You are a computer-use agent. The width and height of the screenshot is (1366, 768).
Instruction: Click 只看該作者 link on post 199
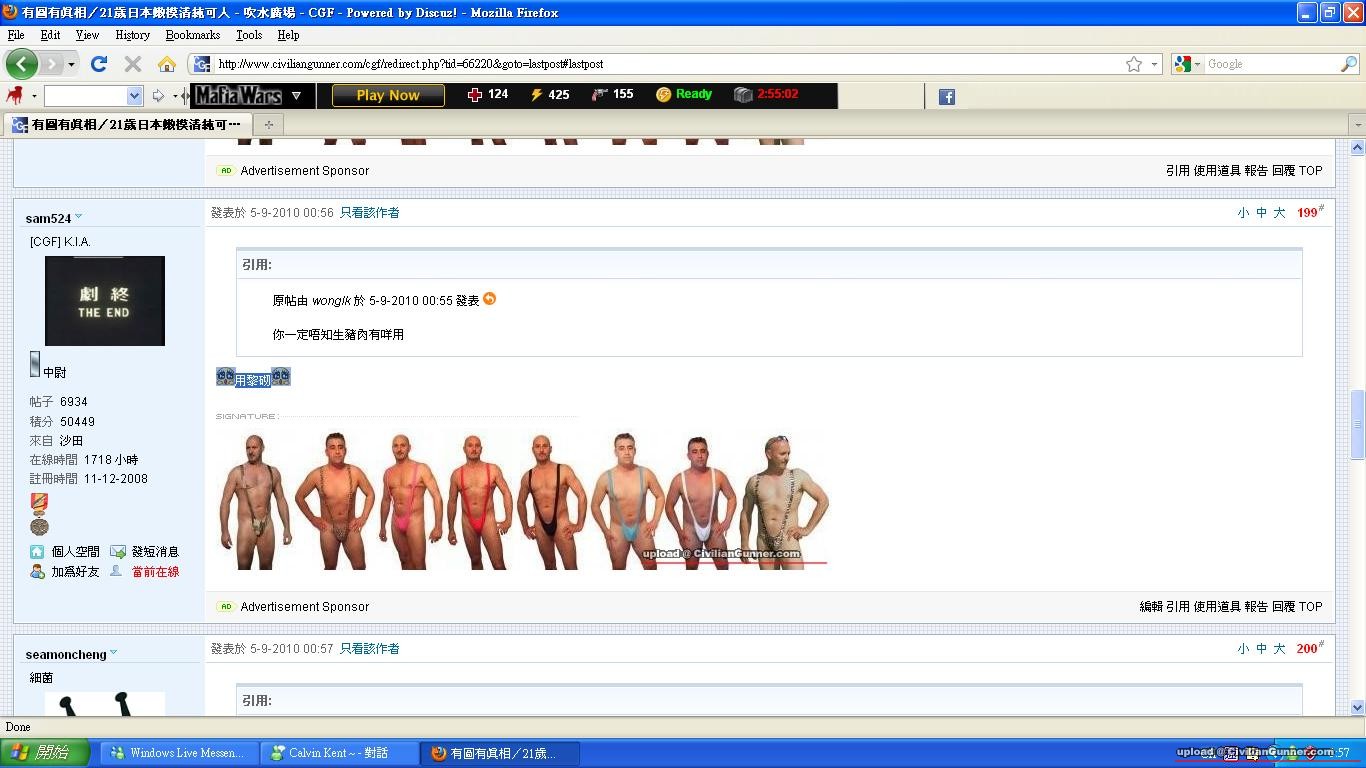pyautogui.click(x=369, y=213)
